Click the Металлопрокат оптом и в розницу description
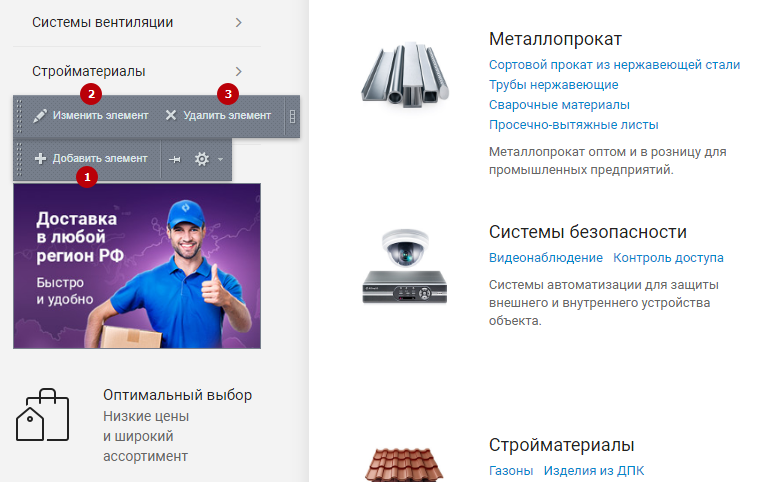759x482 pixels. click(x=607, y=161)
